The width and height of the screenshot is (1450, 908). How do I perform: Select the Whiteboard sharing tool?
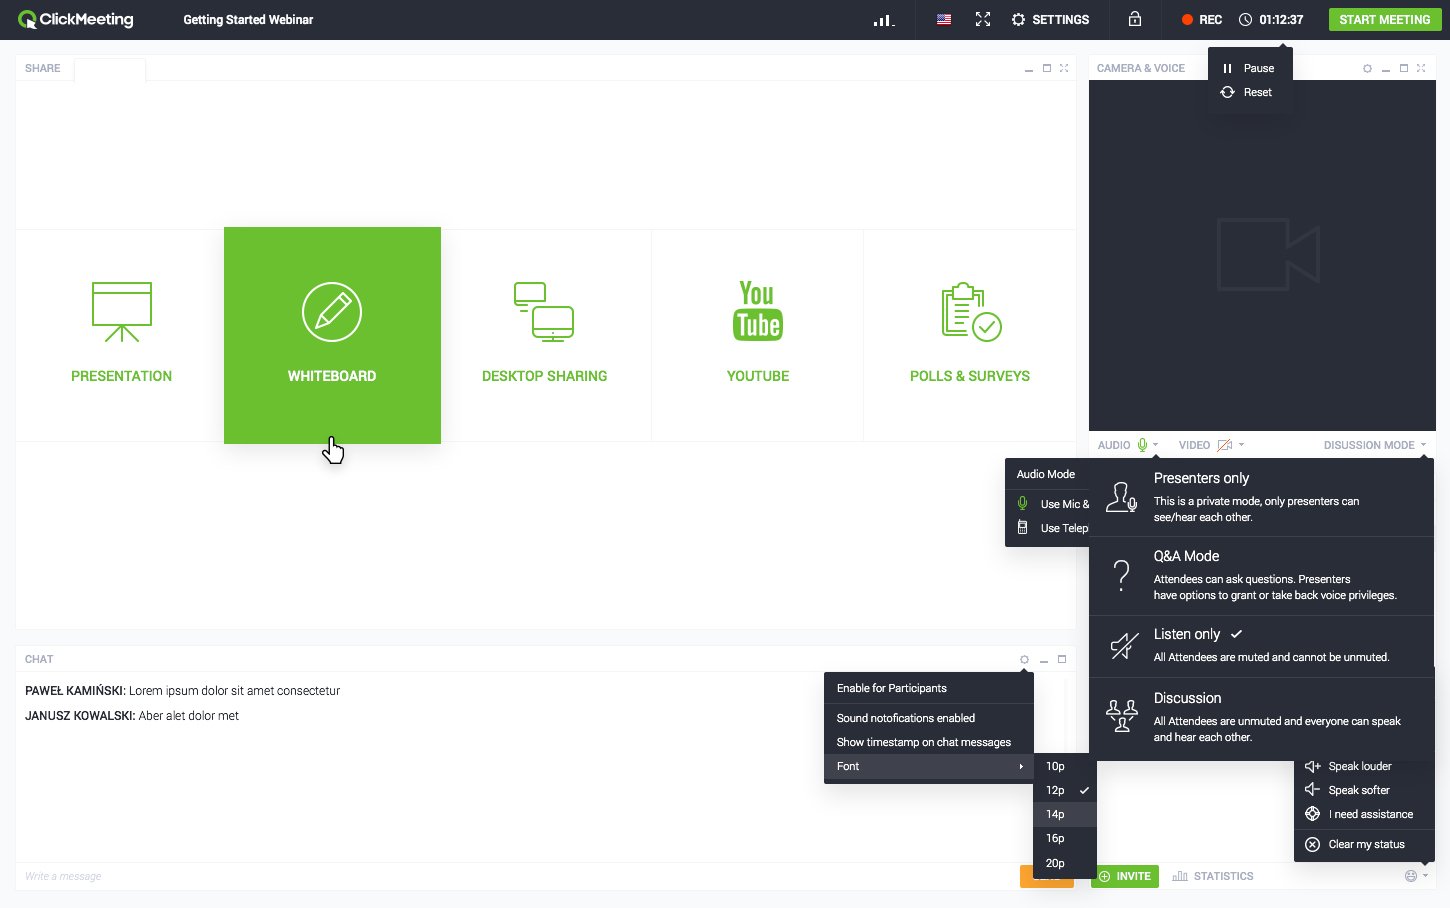coord(332,335)
